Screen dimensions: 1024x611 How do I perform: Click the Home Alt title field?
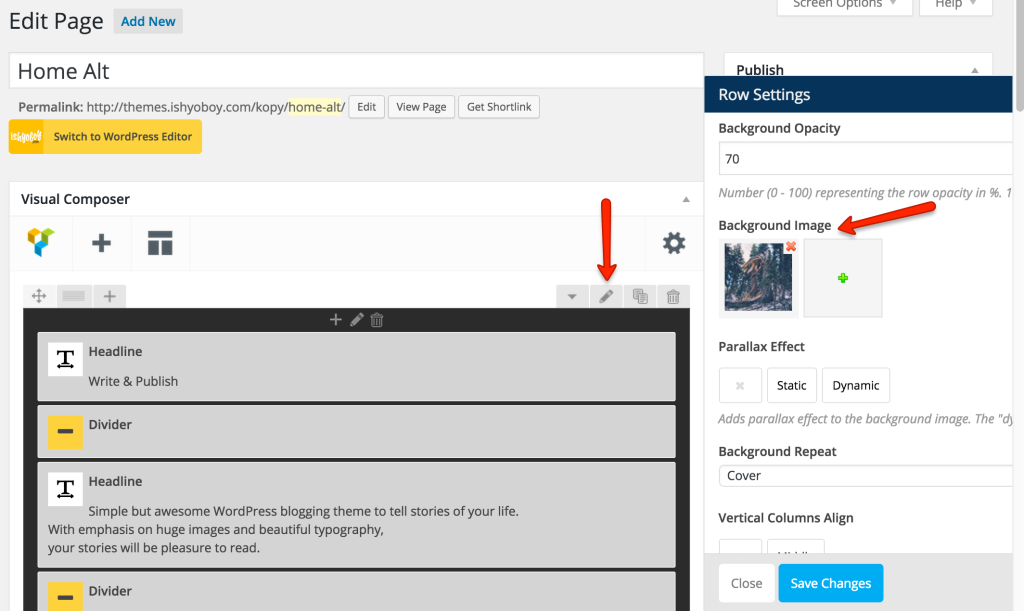click(x=357, y=71)
